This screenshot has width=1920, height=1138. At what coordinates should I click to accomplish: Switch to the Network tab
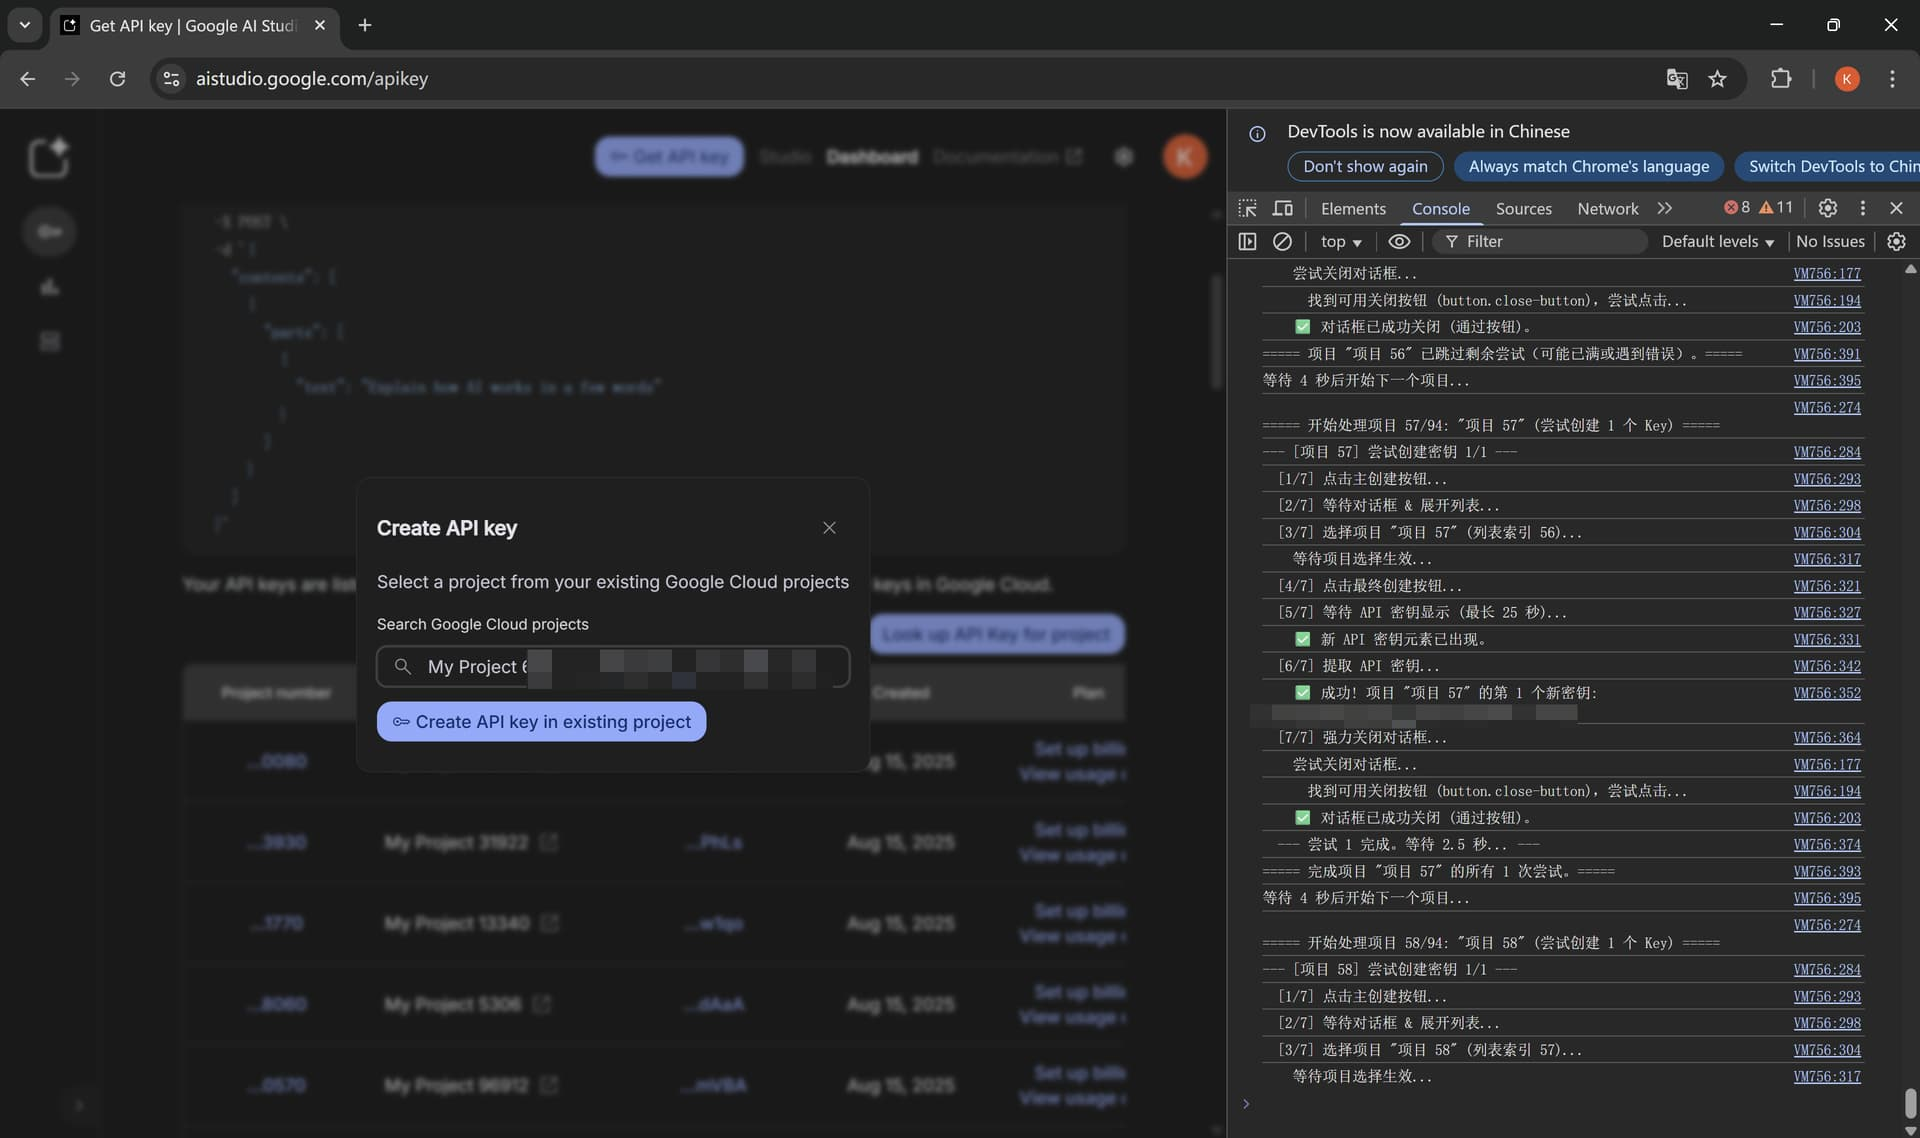tap(1607, 208)
